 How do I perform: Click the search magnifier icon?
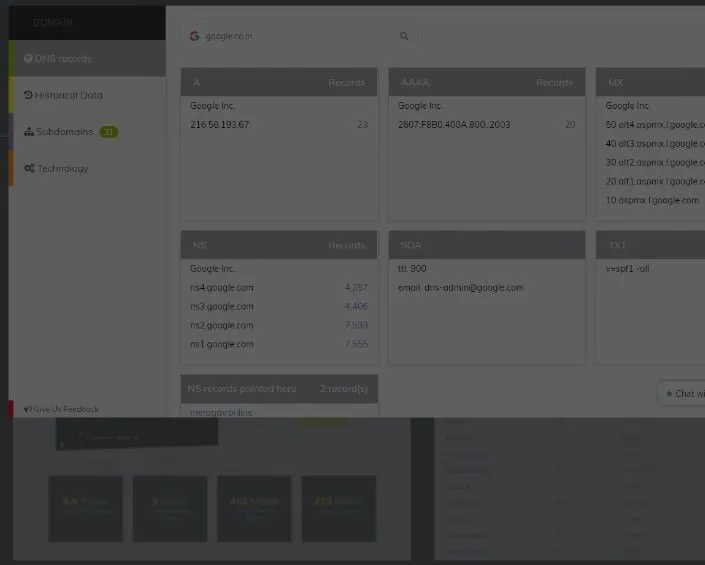click(404, 36)
